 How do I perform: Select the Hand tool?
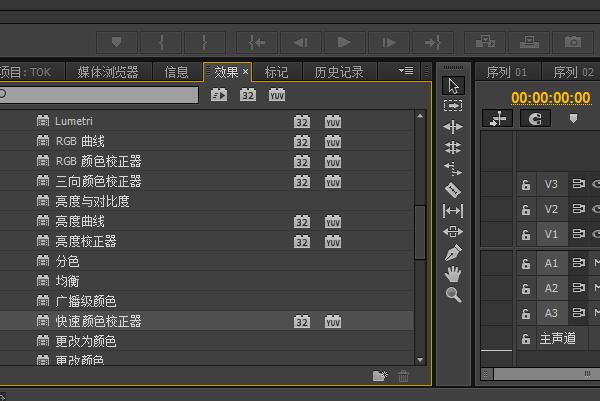click(453, 274)
